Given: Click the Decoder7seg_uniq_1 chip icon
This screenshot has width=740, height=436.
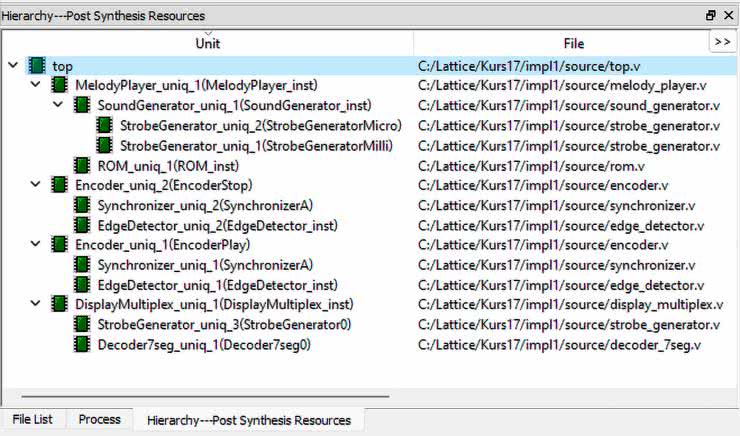Looking at the screenshot, I should pyautogui.click(x=82, y=345).
